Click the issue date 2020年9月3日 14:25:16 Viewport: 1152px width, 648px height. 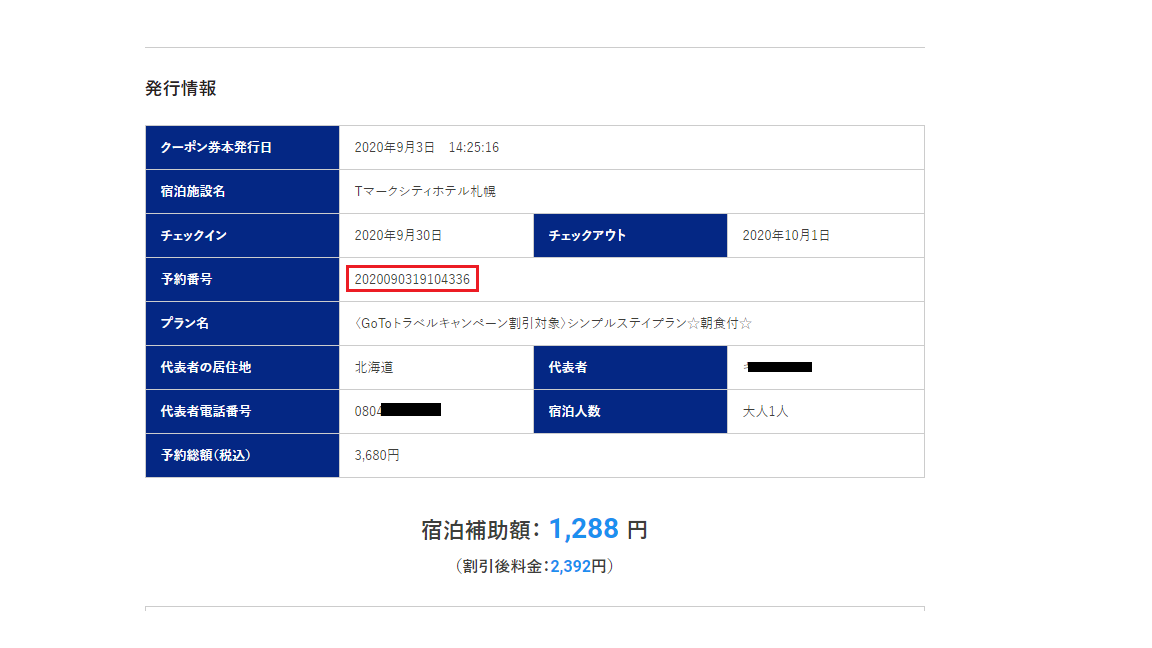(x=427, y=147)
